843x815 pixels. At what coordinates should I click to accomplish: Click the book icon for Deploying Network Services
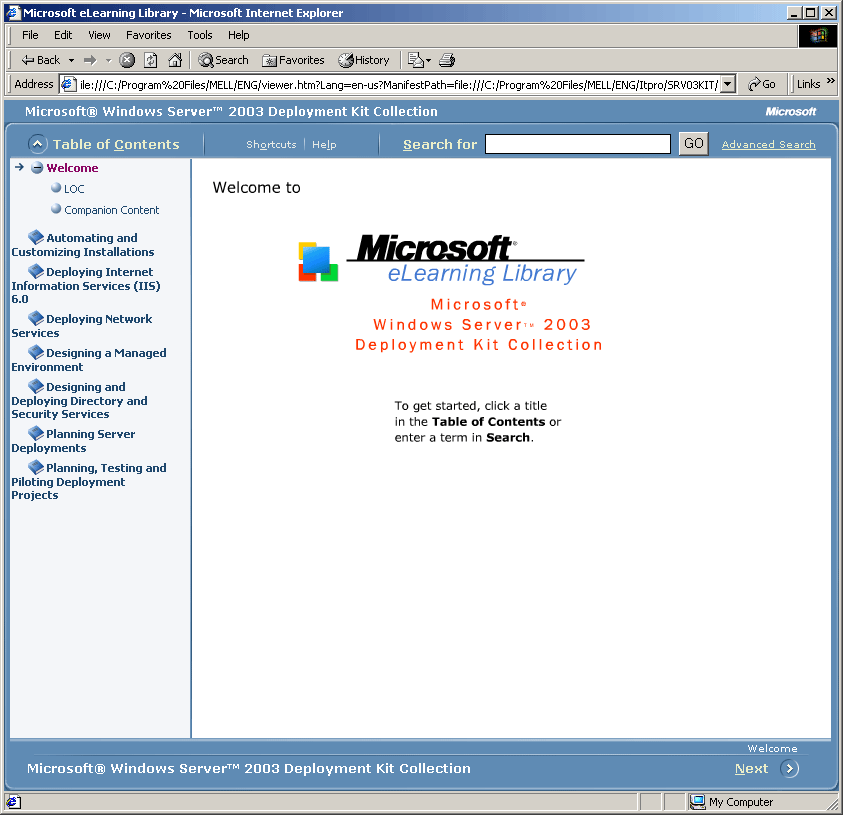36,318
